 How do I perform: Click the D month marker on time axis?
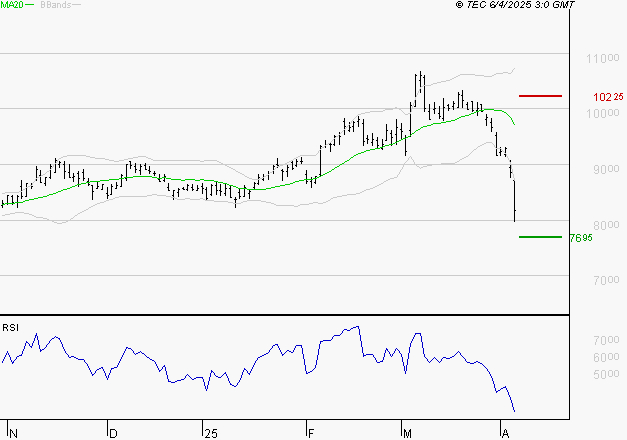coord(113,433)
